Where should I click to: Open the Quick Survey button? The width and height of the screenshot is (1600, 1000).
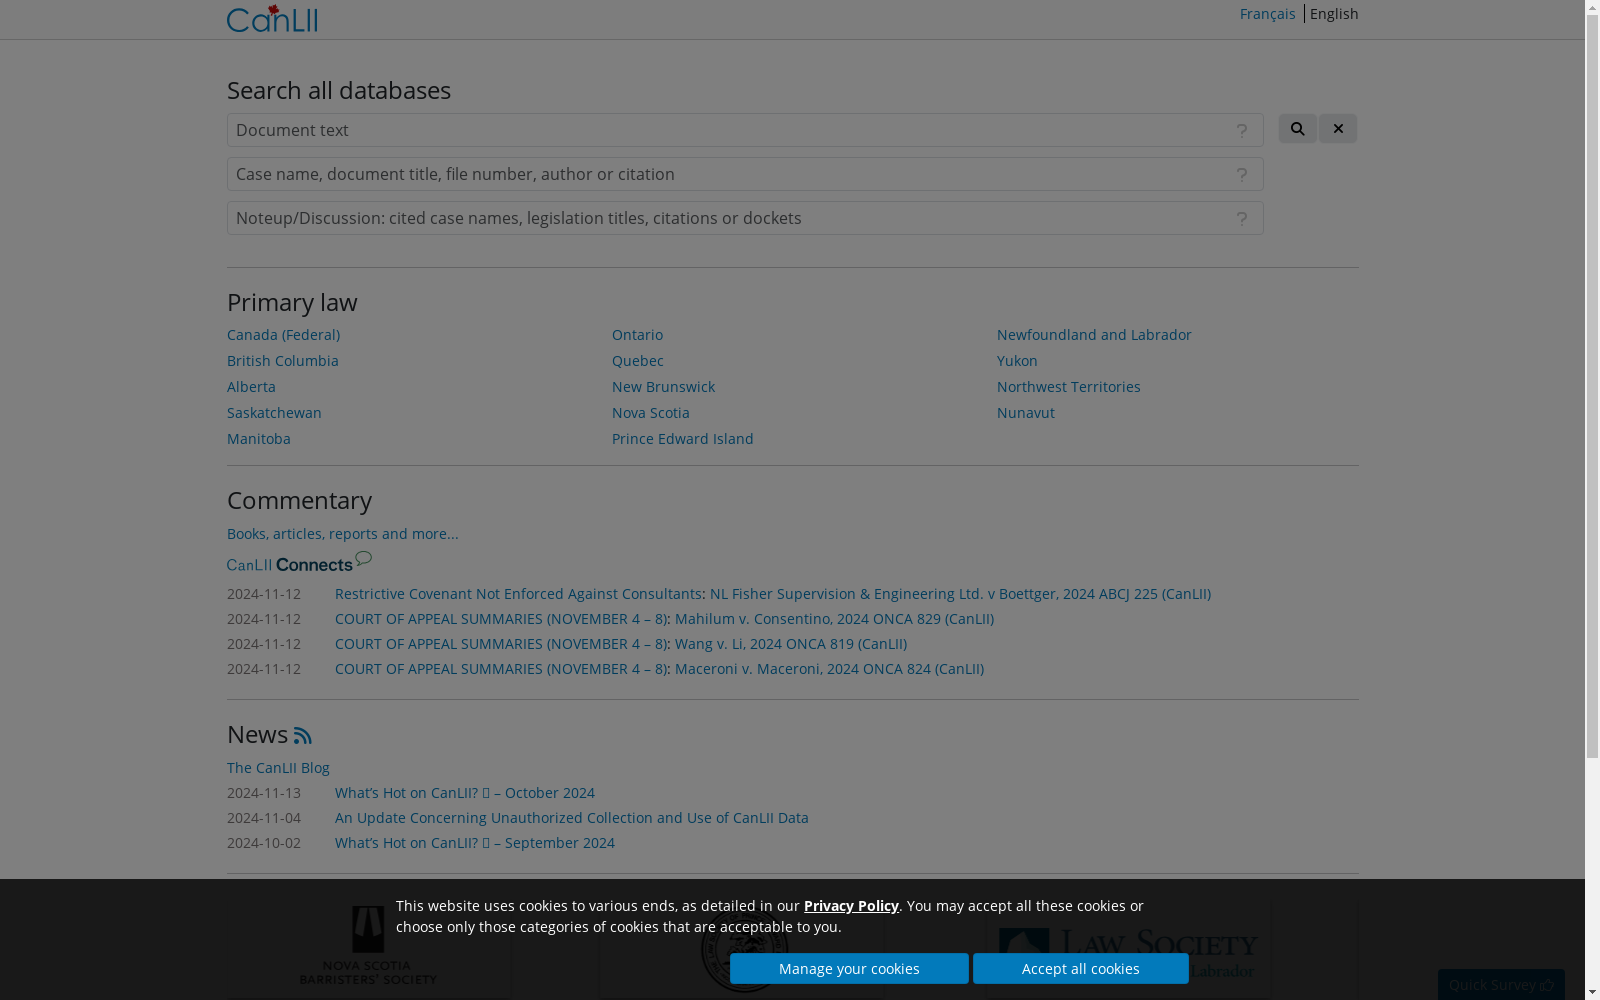tap(1501, 985)
